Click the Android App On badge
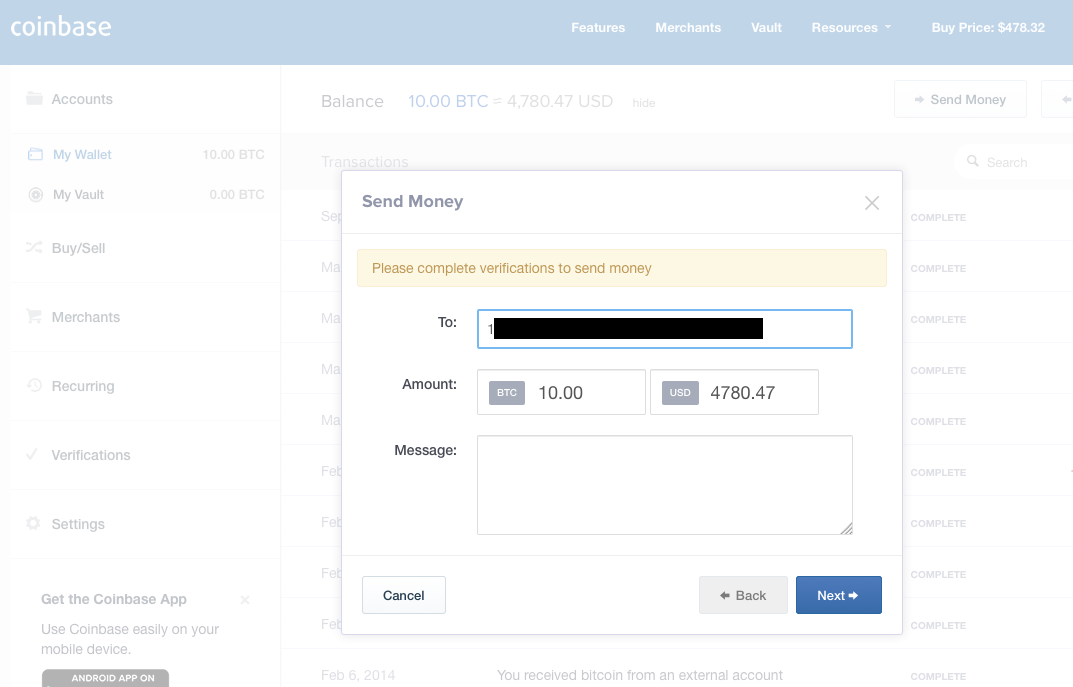This screenshot has width=1073, height=687. point(105,678)
